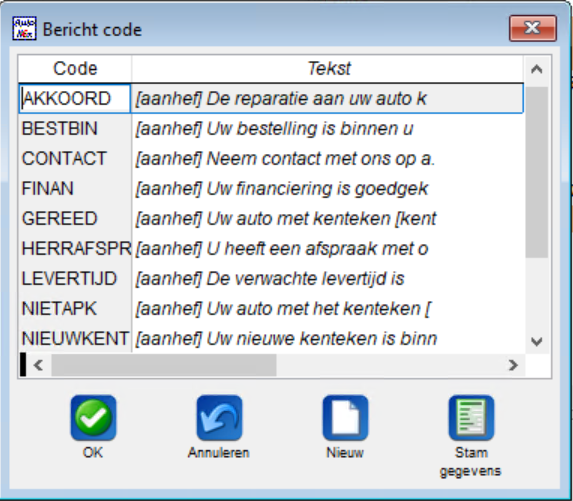Select the AKKOORD code input cell
573x501 pixels.
click(x=75, y=98)
